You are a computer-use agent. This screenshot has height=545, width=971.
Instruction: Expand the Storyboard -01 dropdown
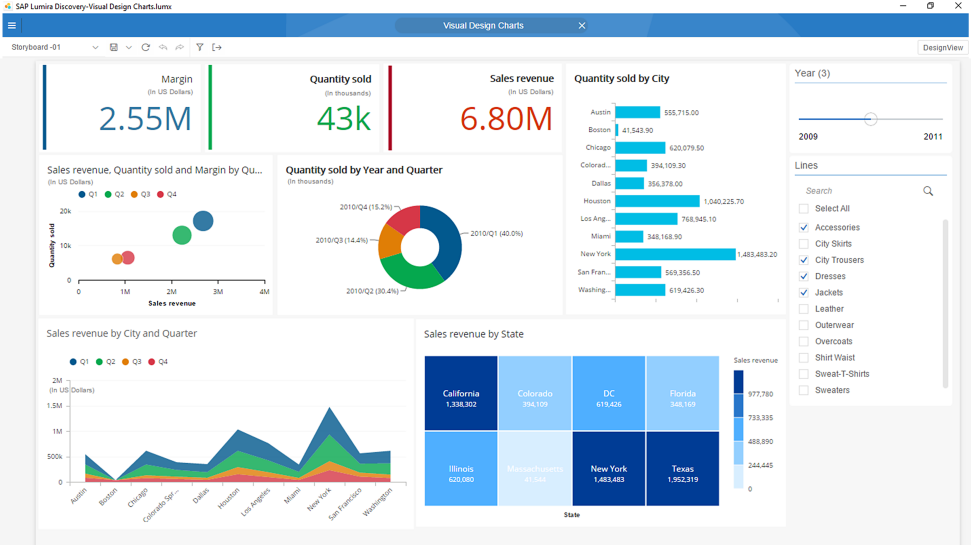(95, 47)
